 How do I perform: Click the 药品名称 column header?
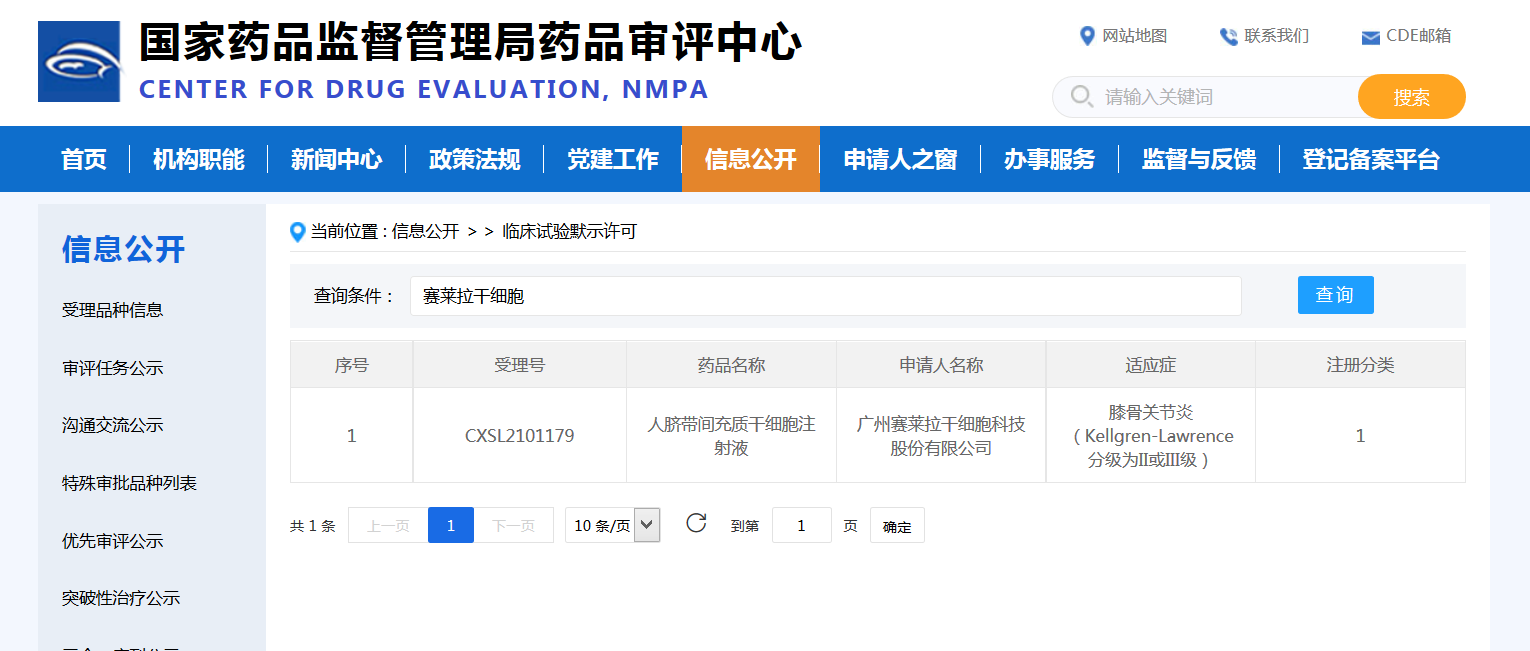[x=732, y=365]
